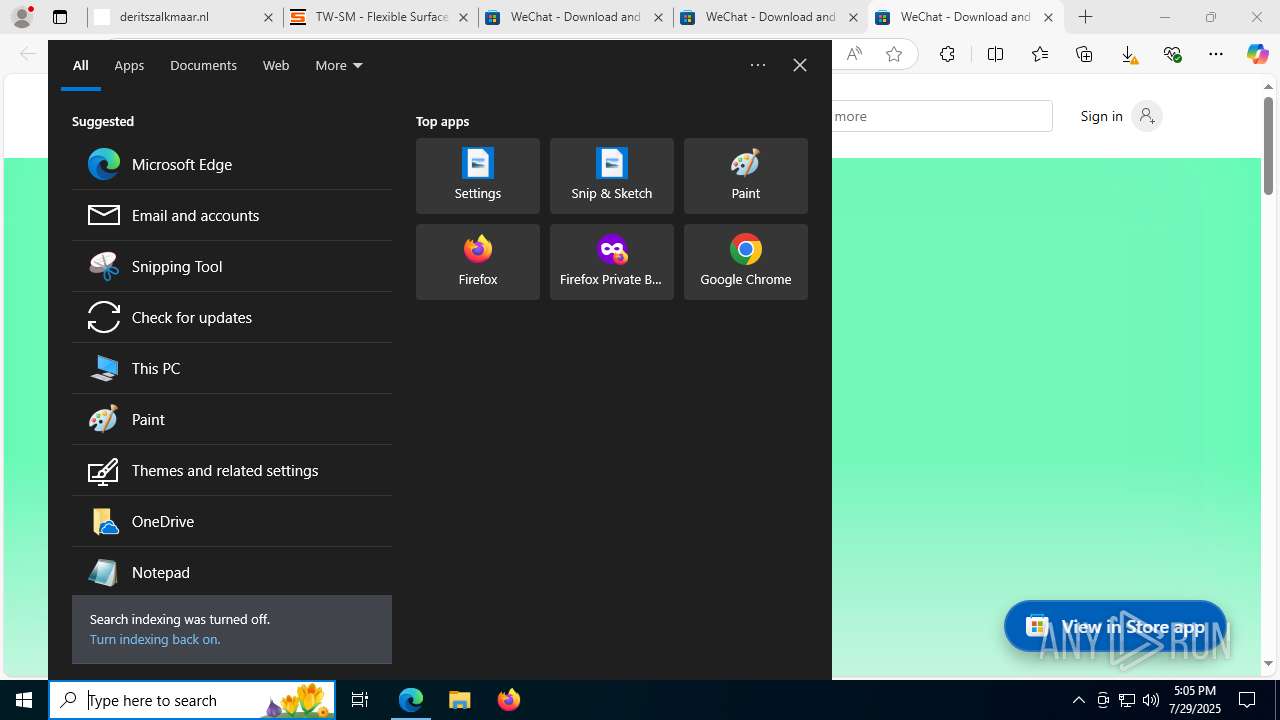Add this page to favorites

pos(894,54)
